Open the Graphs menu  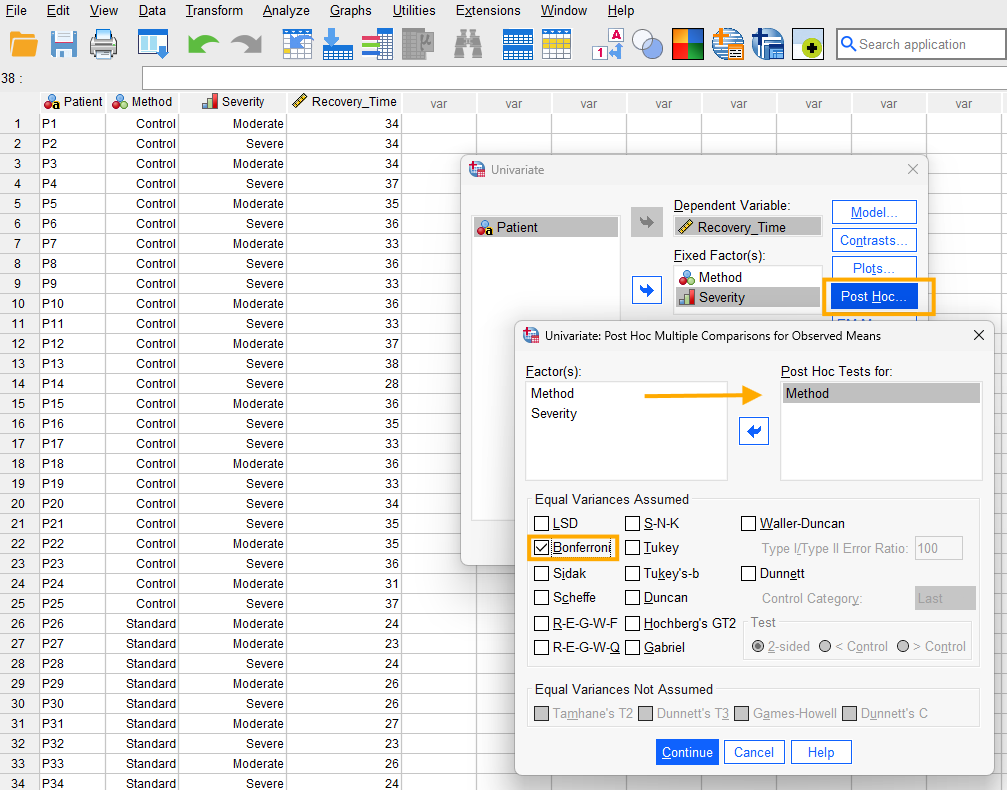click(x=350, y=10)
